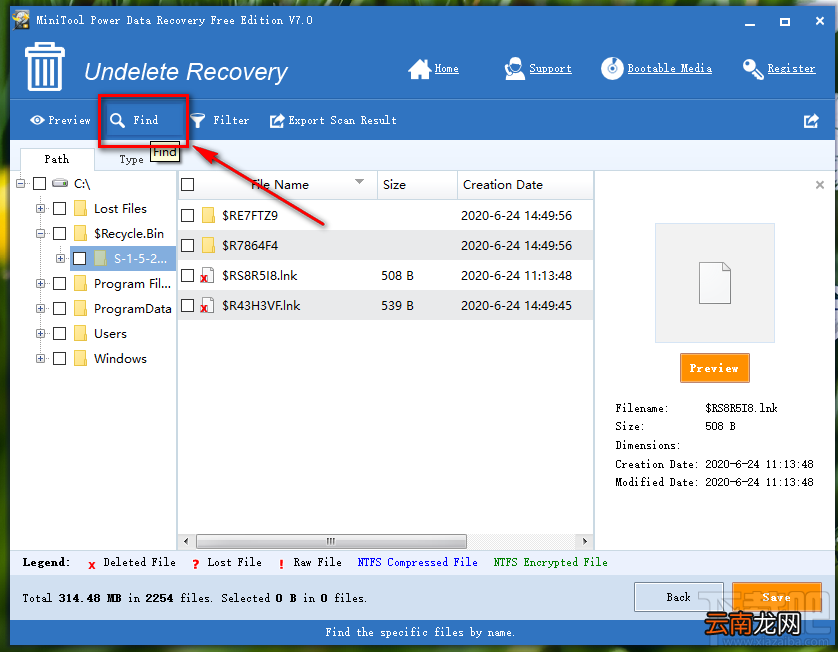The height and width of the screenshot is (652, 838).
Task: Click the $RS8R5I8.lnk deleted file icon
Action: pos(207,275)
